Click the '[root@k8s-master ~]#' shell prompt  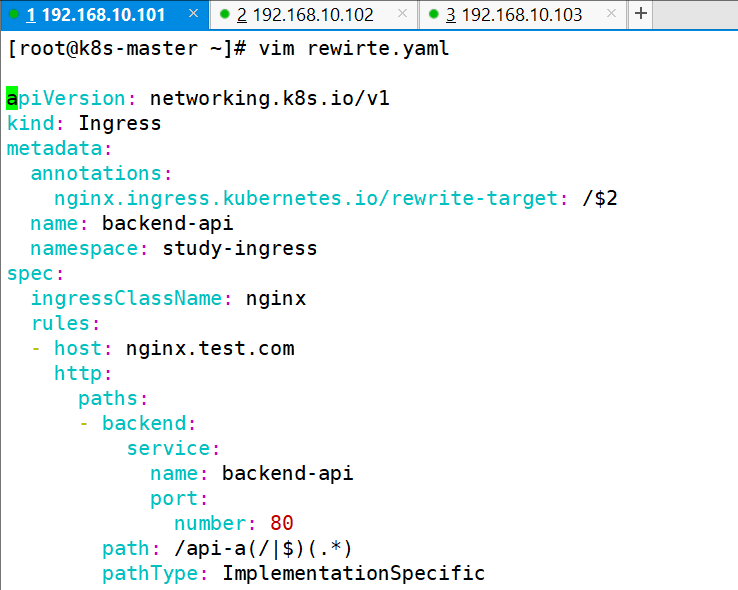tap(127, 48)
